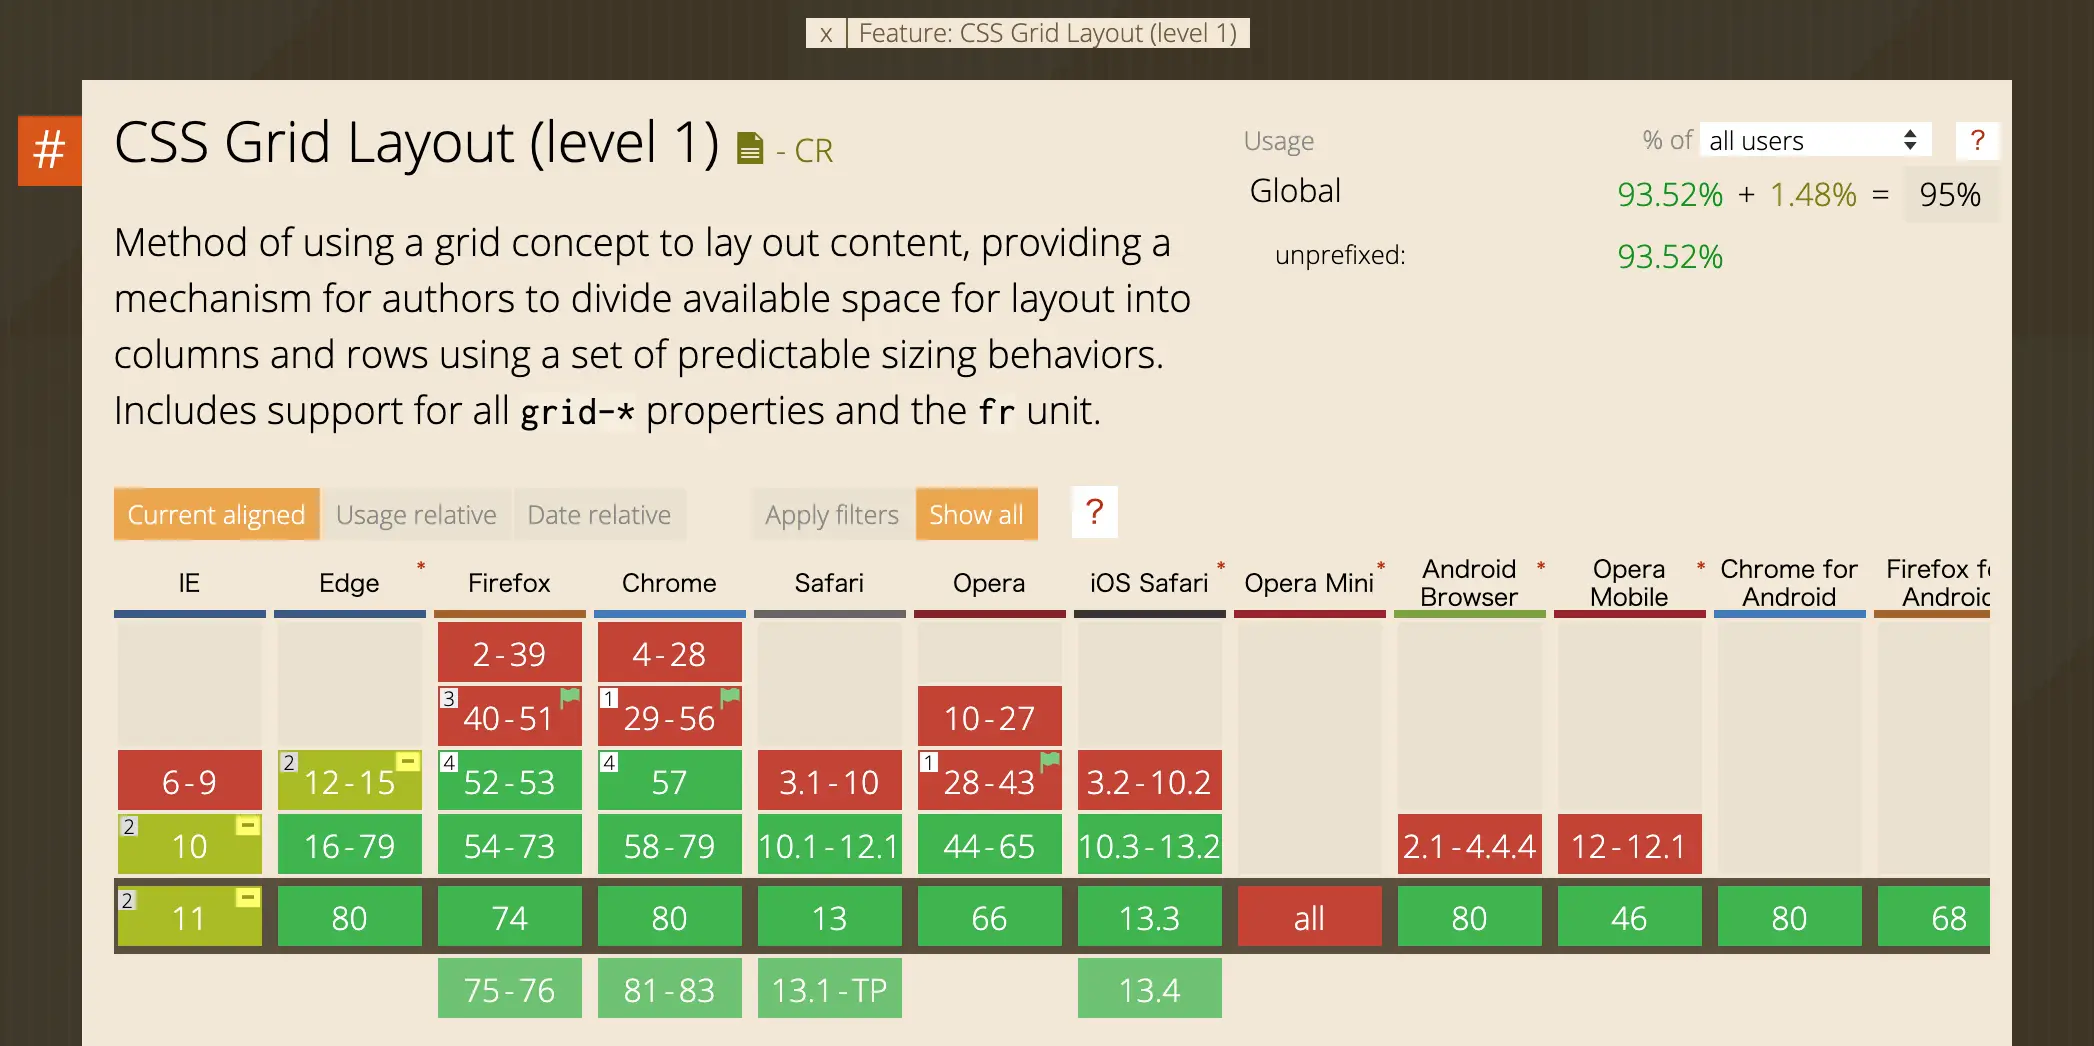Click the green flag on Chrome 29-56

730,697
